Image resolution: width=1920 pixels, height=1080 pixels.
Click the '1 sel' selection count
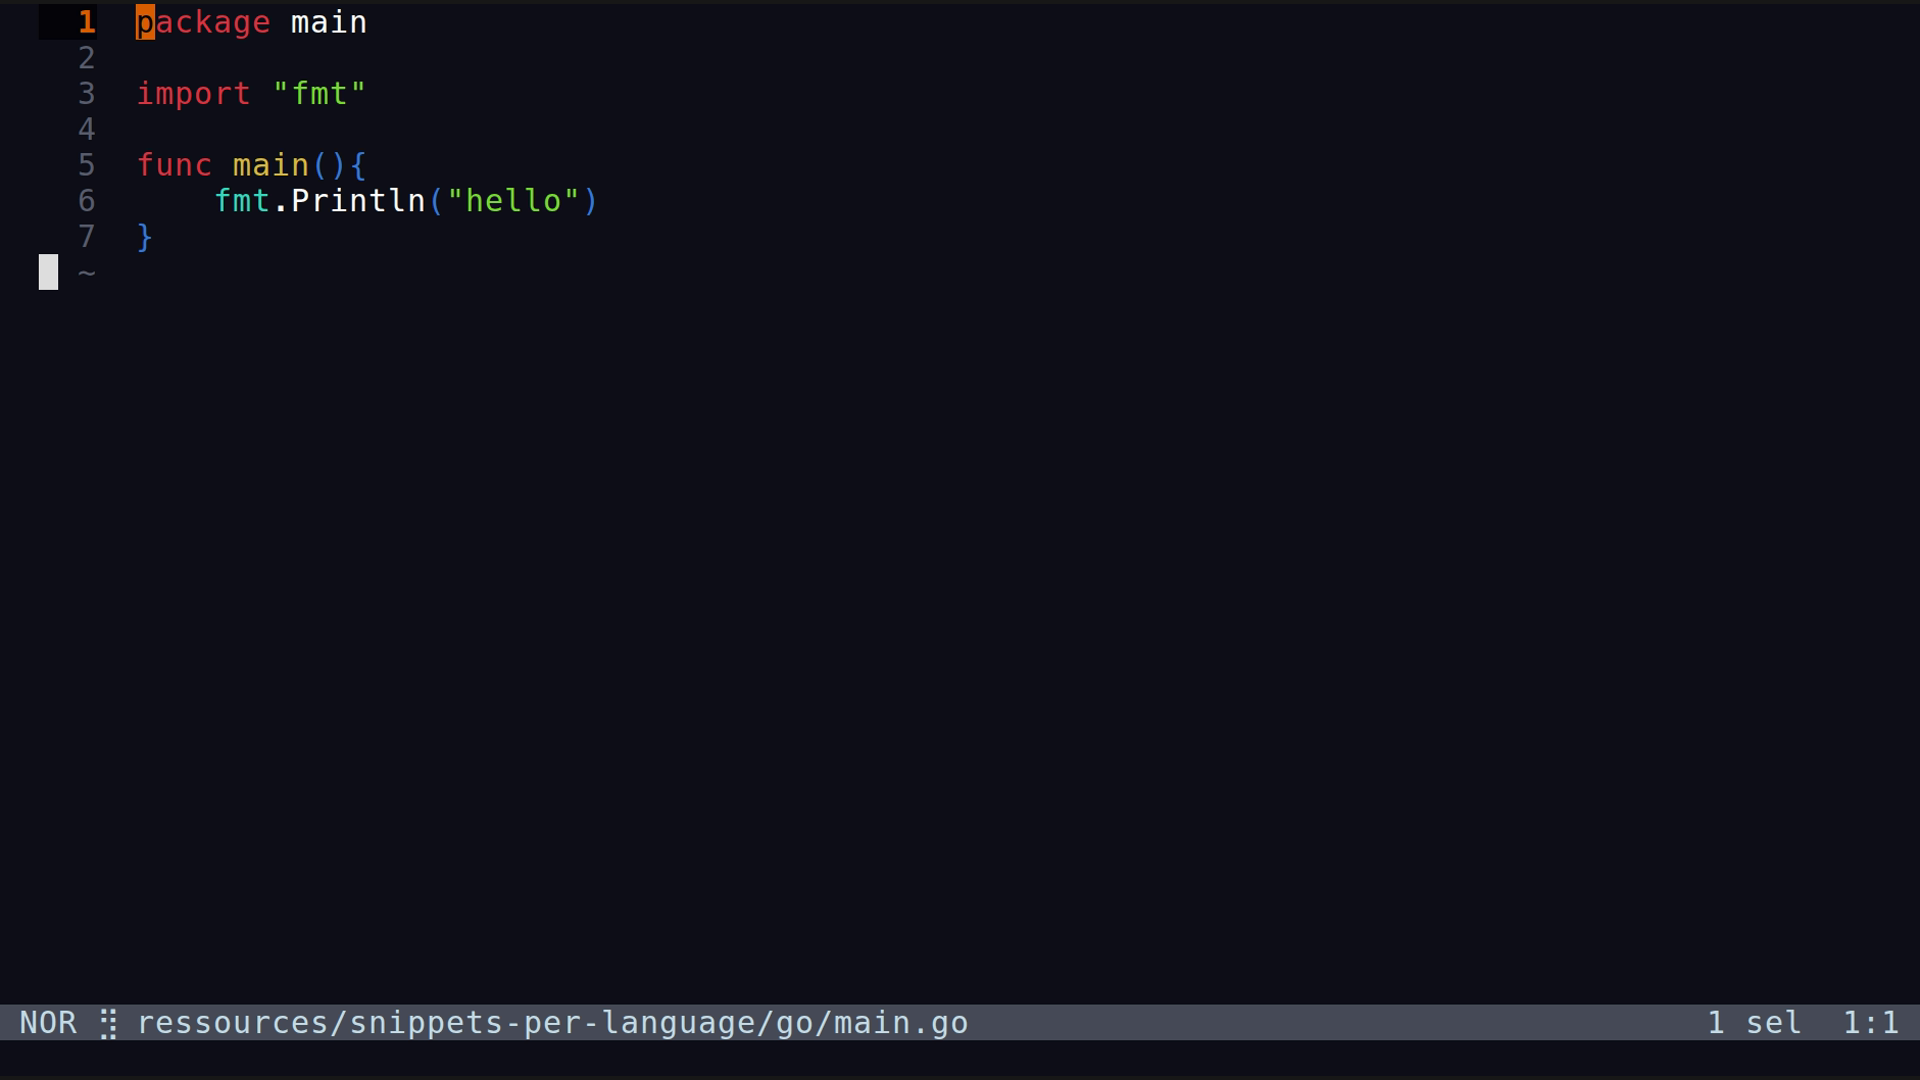1754,1023
